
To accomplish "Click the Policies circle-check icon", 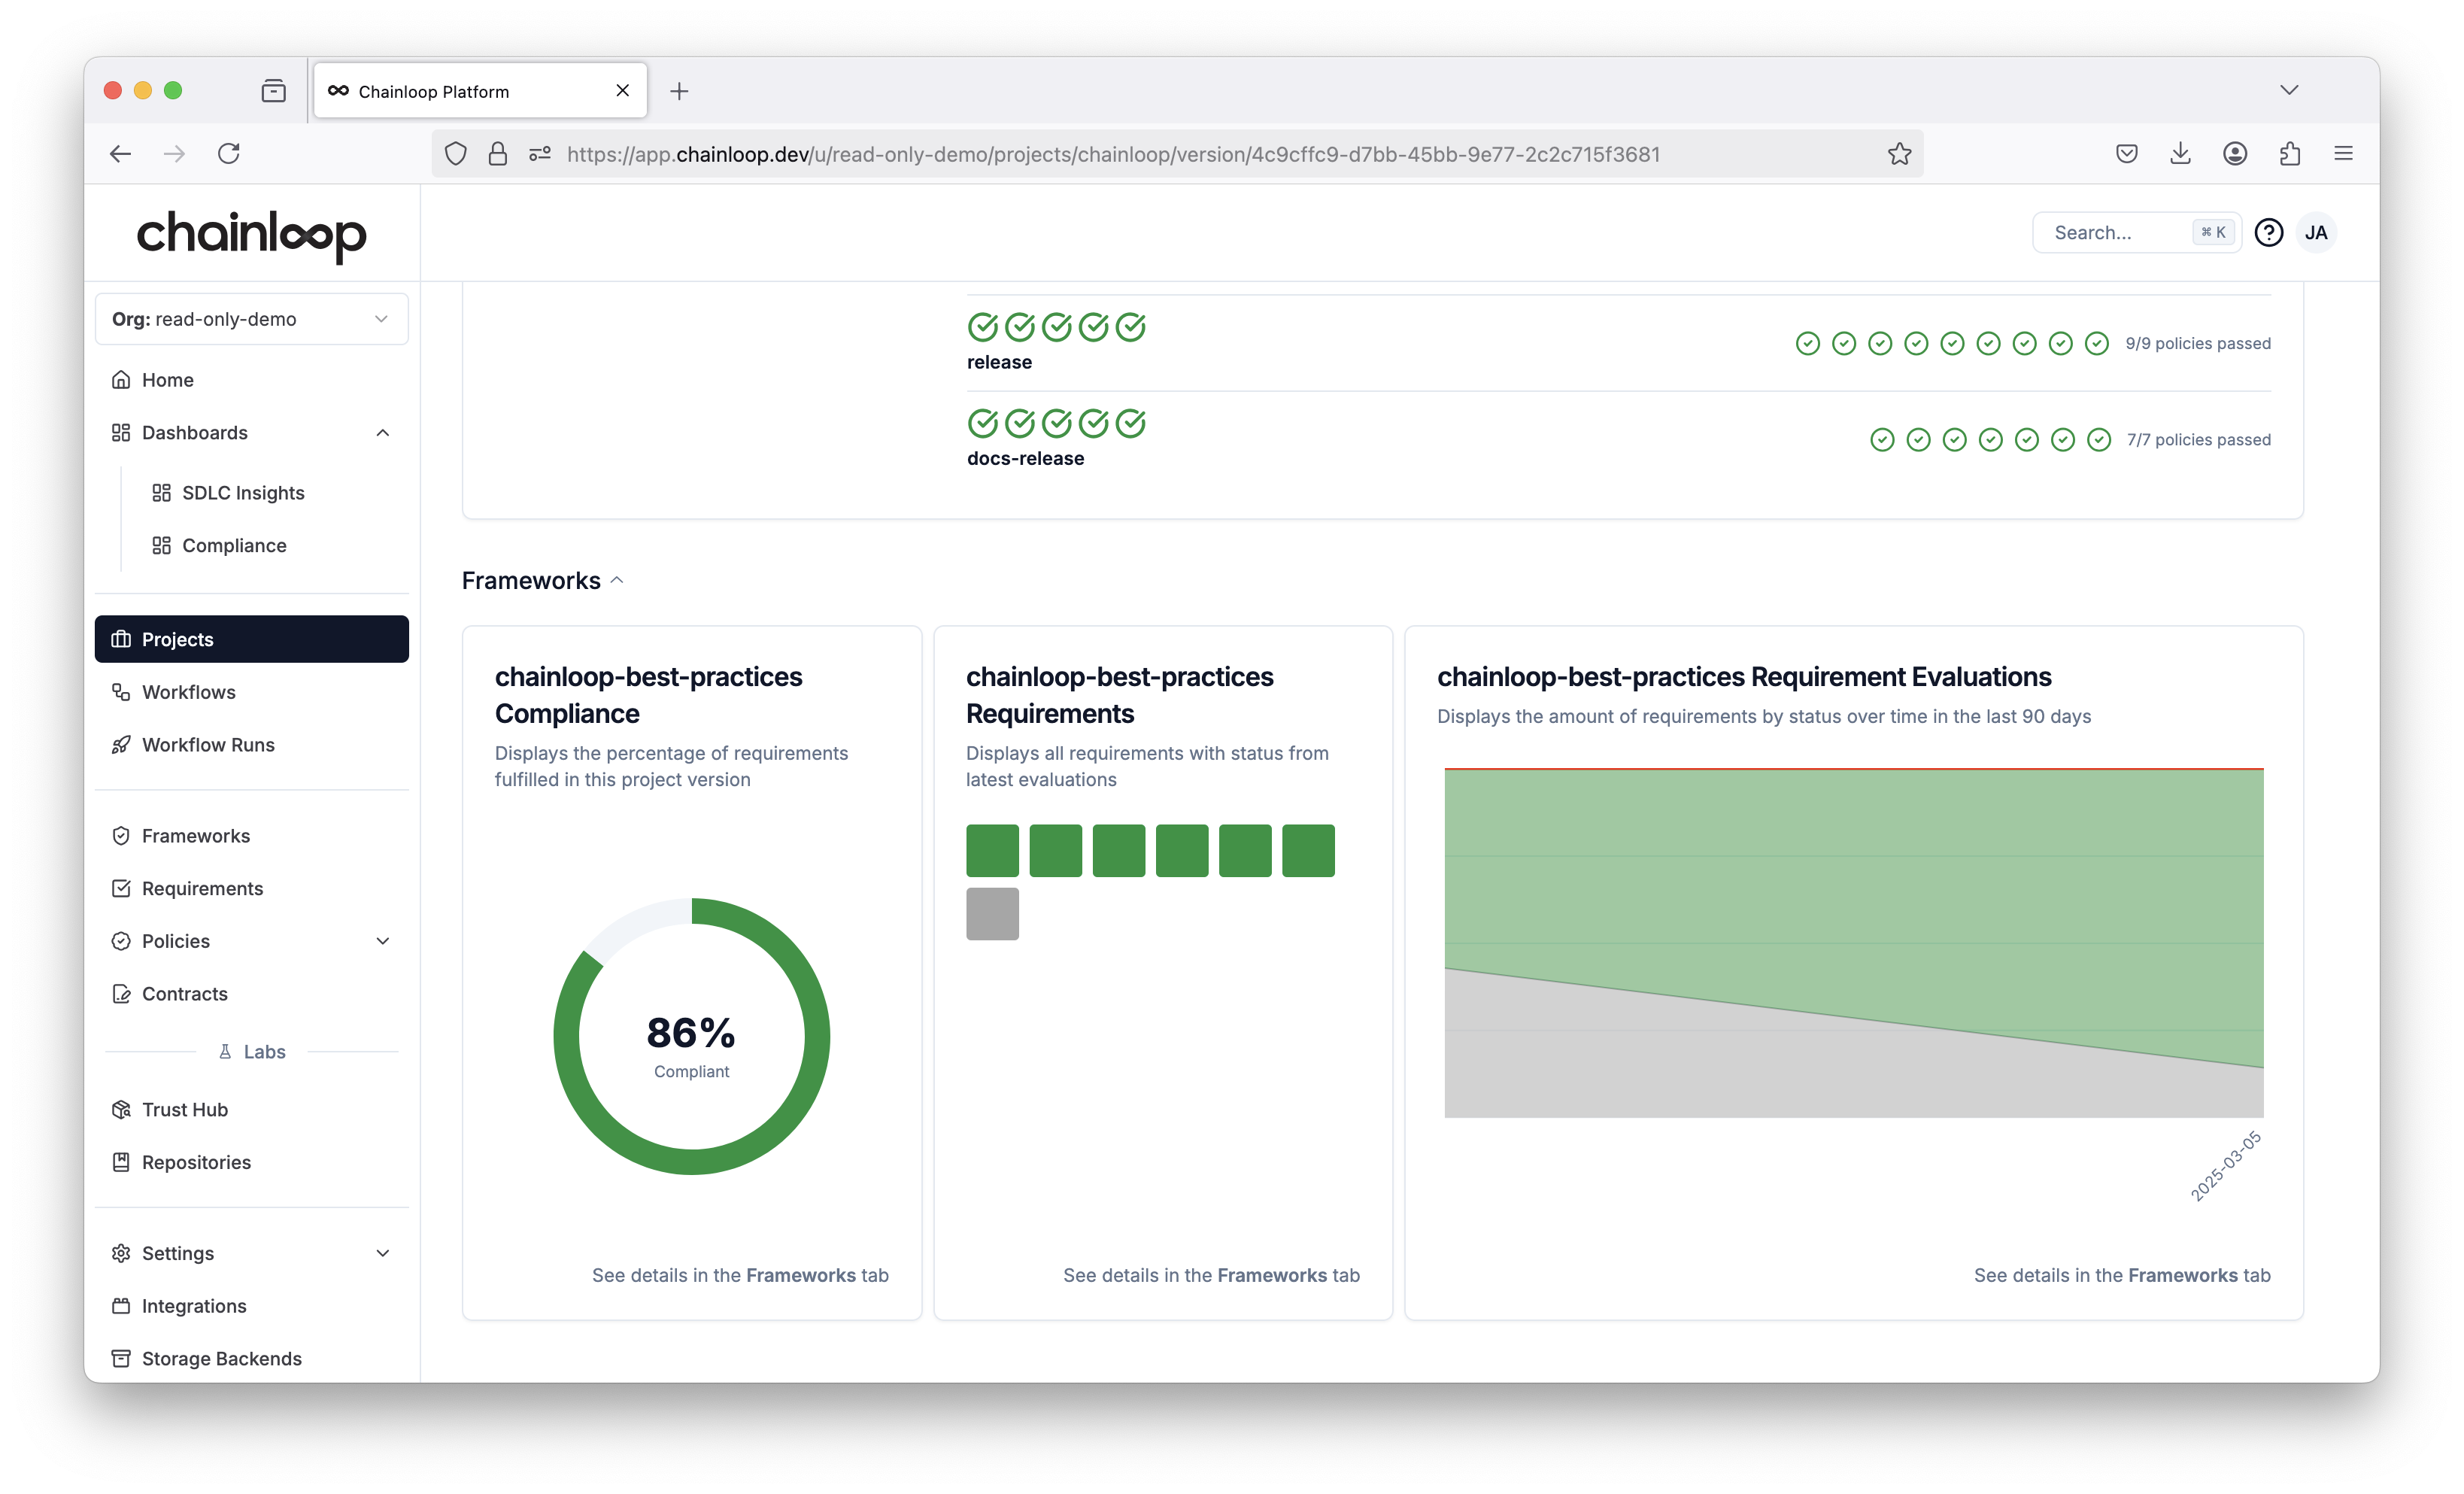I will point(121,942).
